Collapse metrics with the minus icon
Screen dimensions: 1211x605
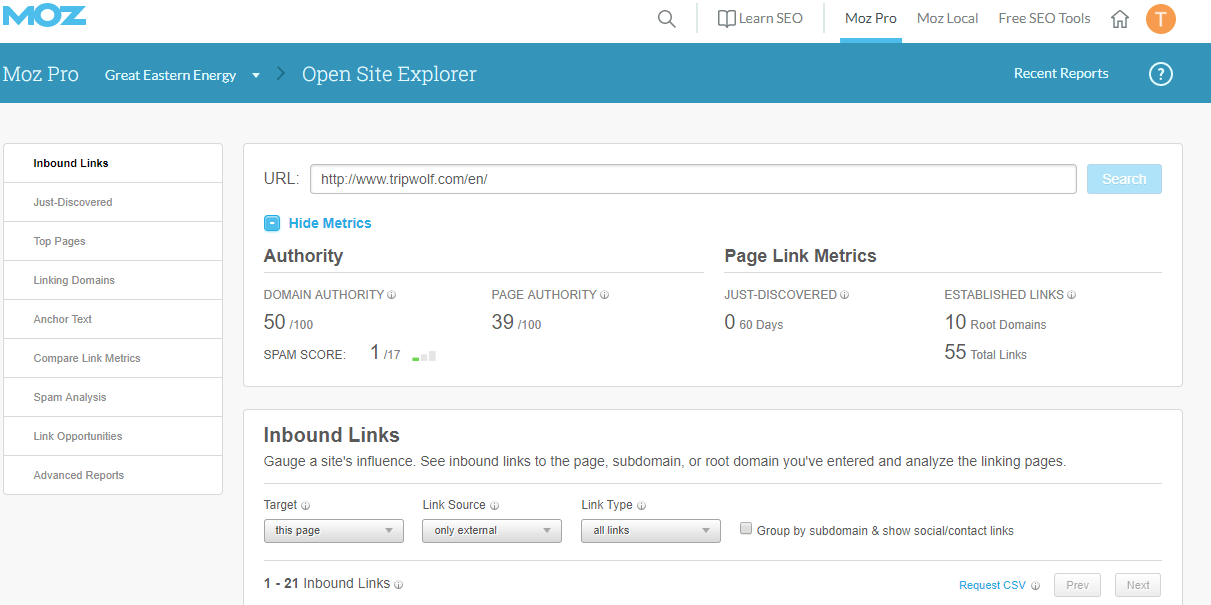[272, 223]
